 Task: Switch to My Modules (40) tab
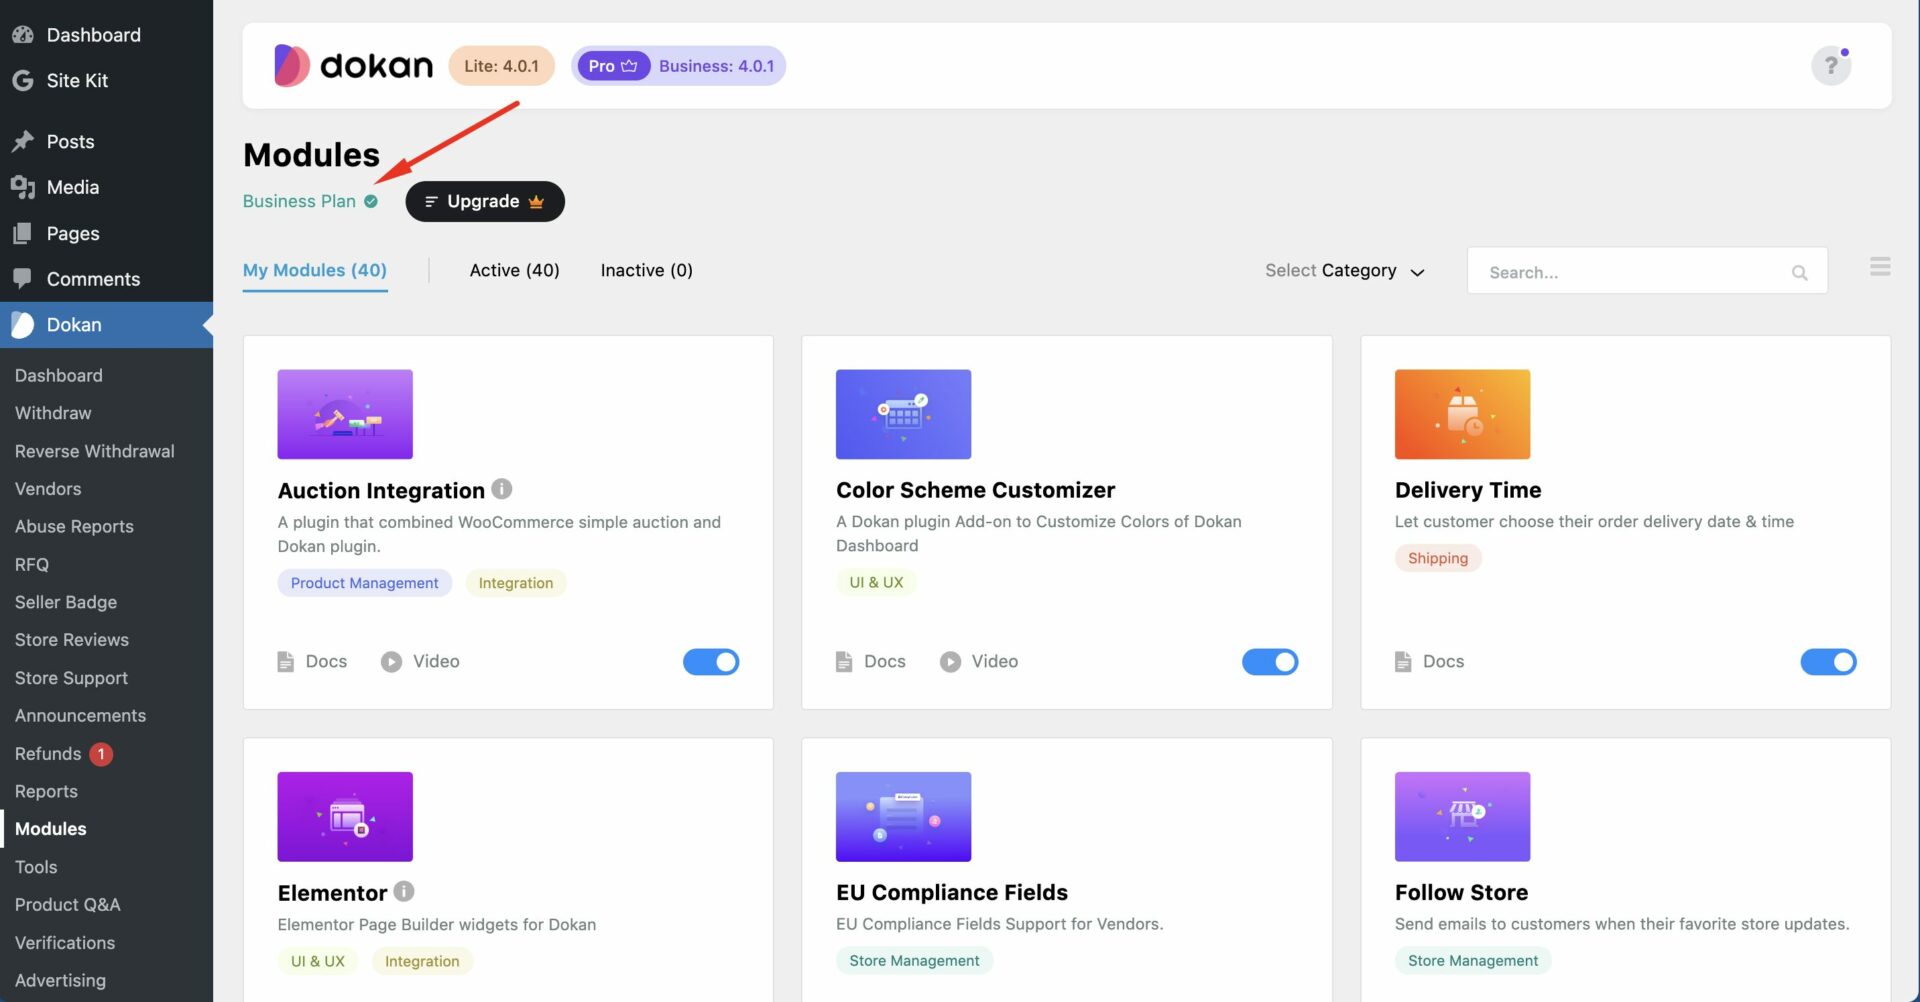click(x=315, y=270)
